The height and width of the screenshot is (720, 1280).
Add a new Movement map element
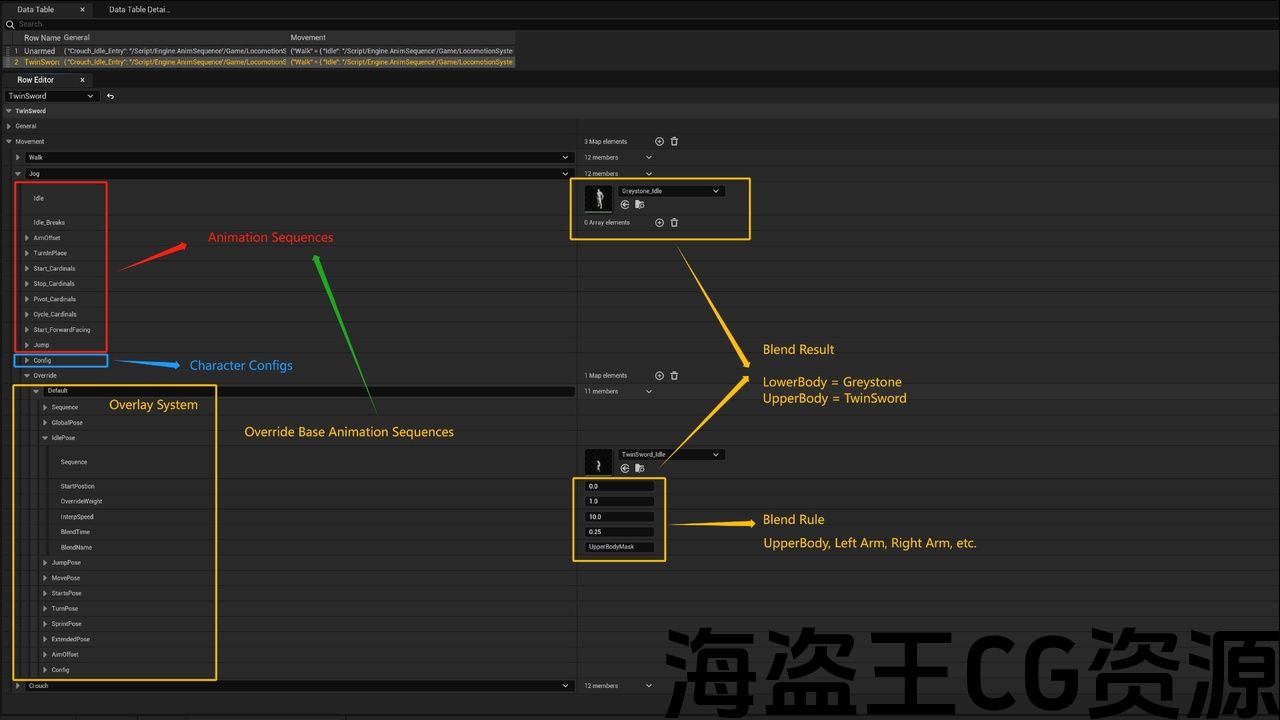point(659,142)
